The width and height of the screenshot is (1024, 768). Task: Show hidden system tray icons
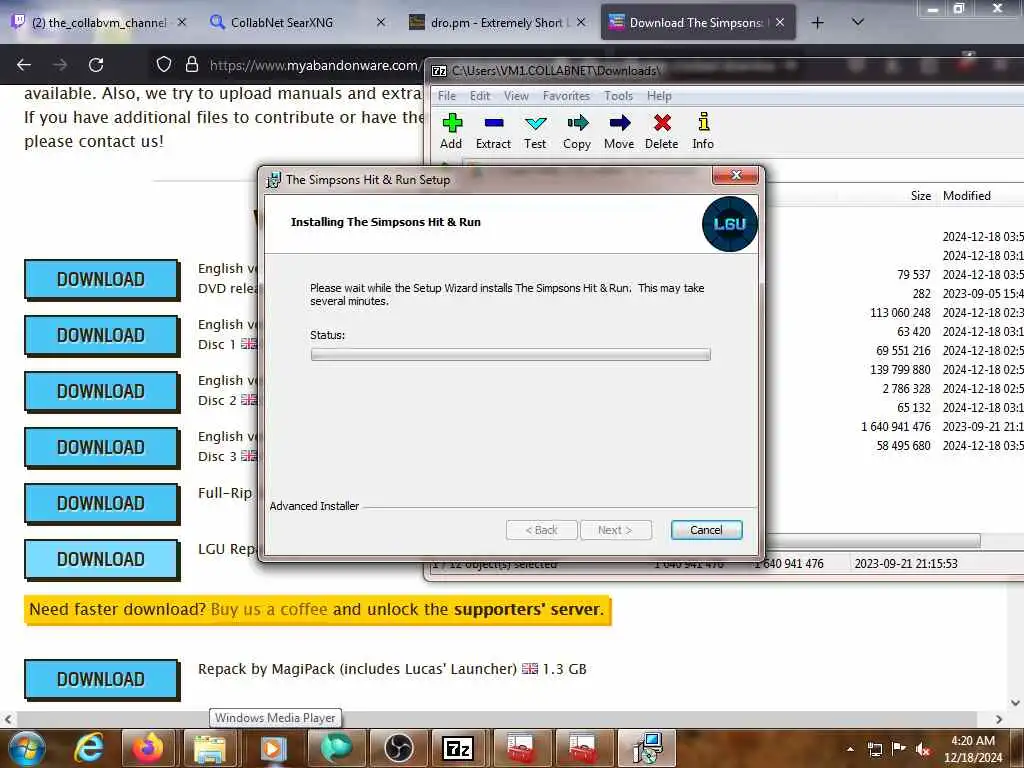pyautogui.click(x=850, y=749)
